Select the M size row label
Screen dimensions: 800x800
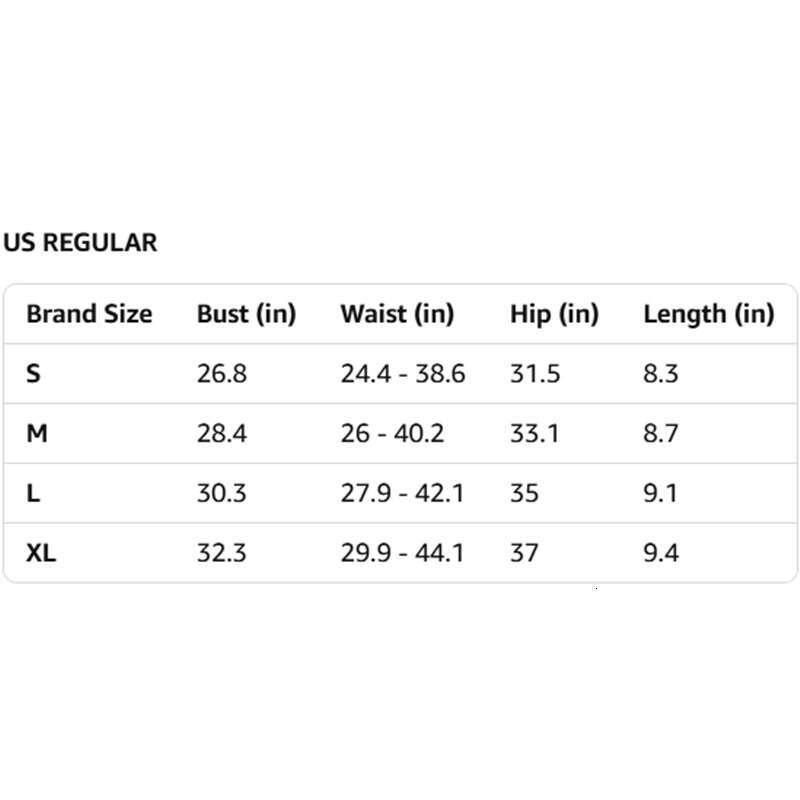[x=37, y=433]
